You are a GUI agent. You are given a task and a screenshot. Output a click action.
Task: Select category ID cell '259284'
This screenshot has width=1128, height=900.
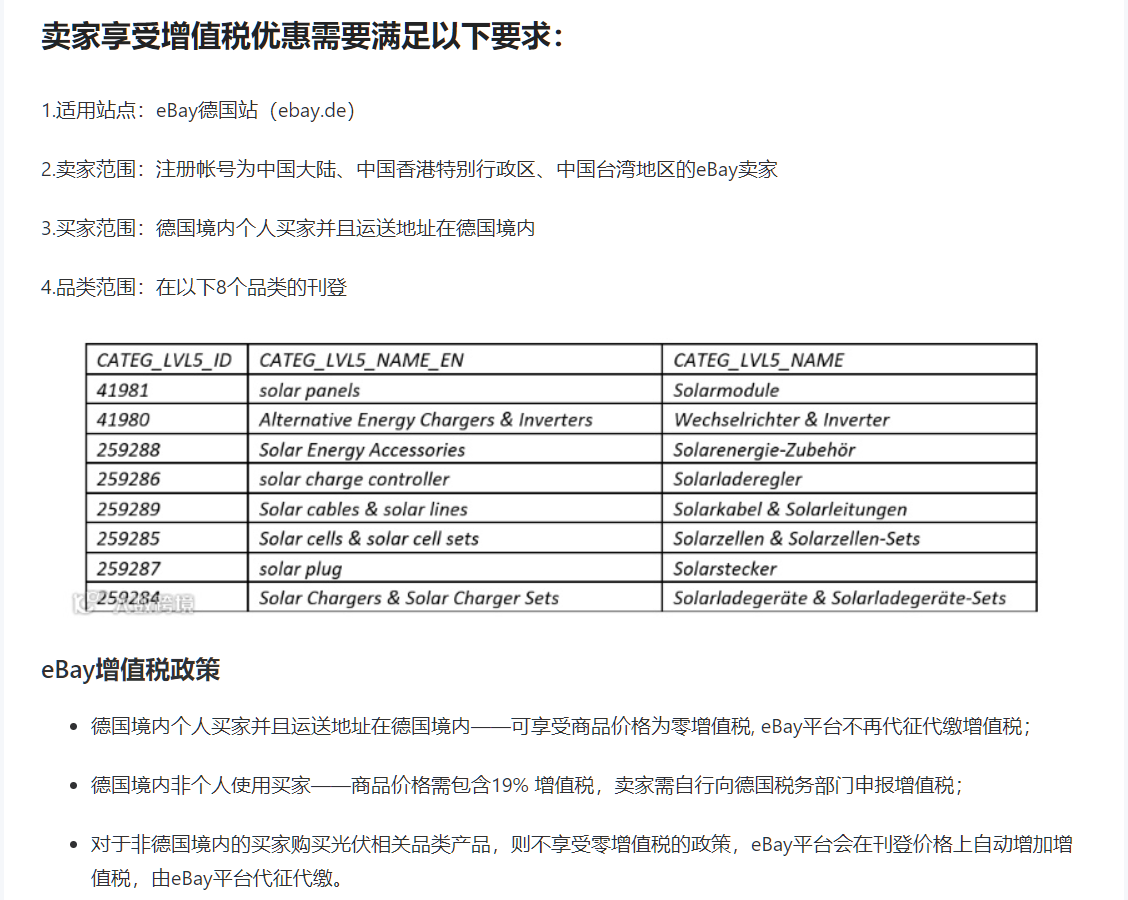[166, 598]
